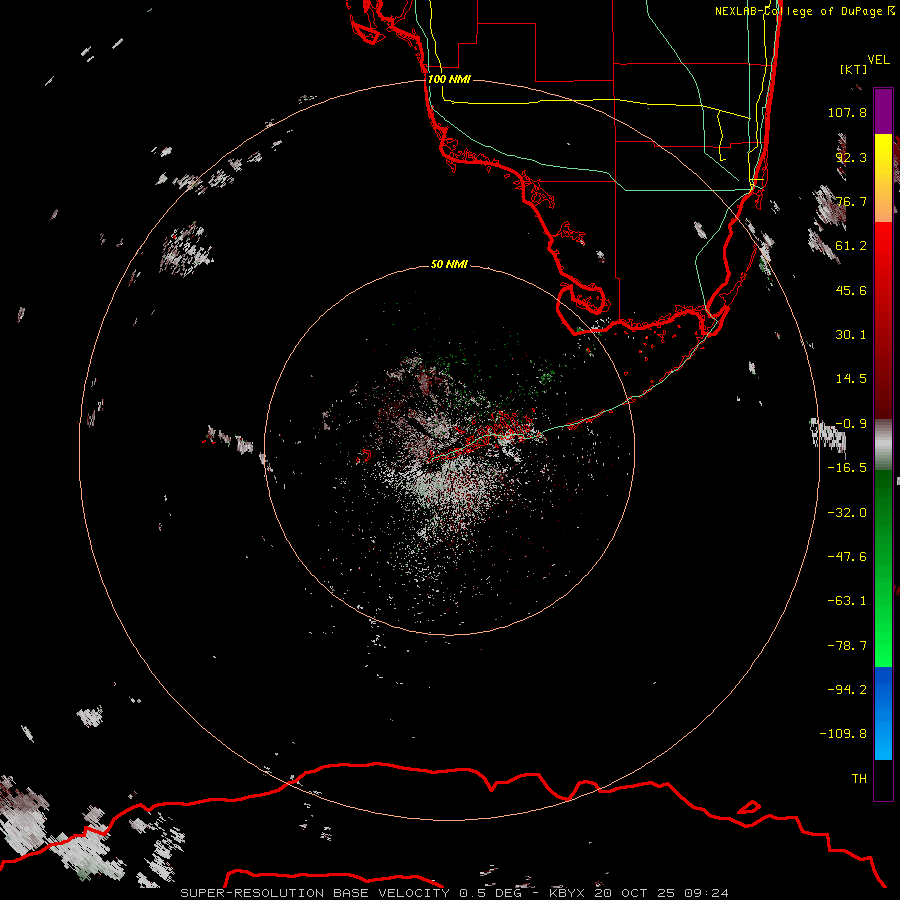900x900 pixels.
Task: Click the KBYX radar site identifier
Action: (567, 893)
